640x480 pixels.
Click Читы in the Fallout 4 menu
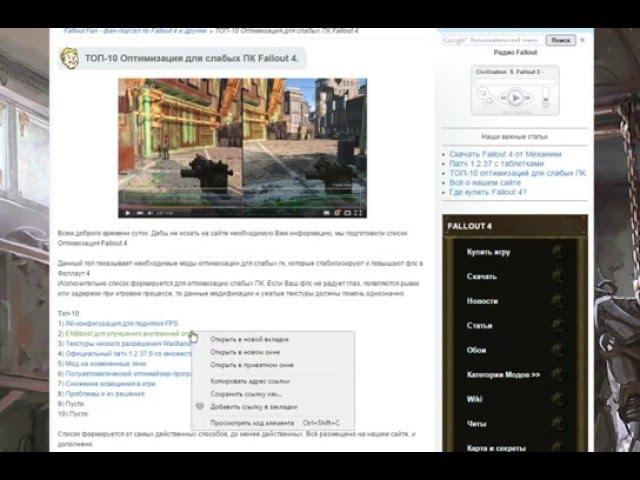click(476, 424)
